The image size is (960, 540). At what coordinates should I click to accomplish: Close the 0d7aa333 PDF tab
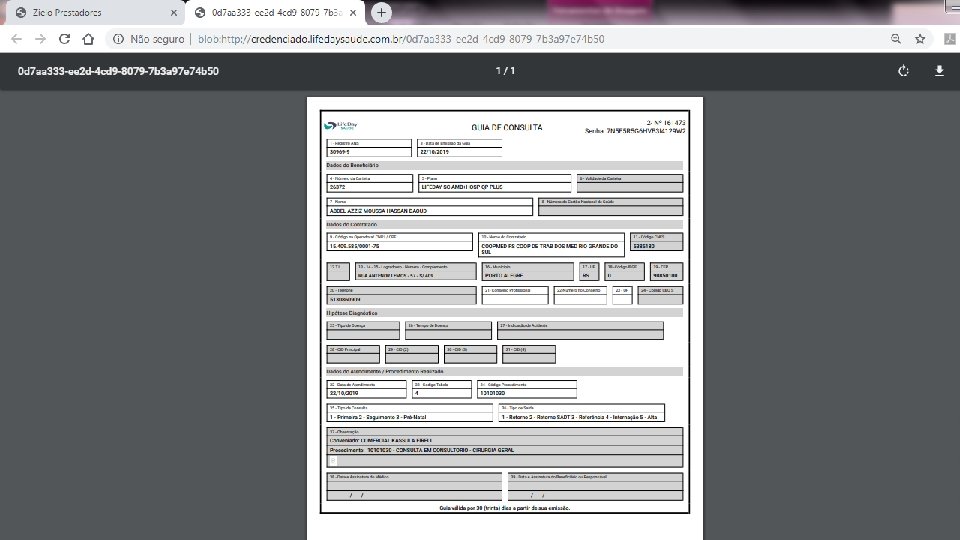tap(353, 12)
